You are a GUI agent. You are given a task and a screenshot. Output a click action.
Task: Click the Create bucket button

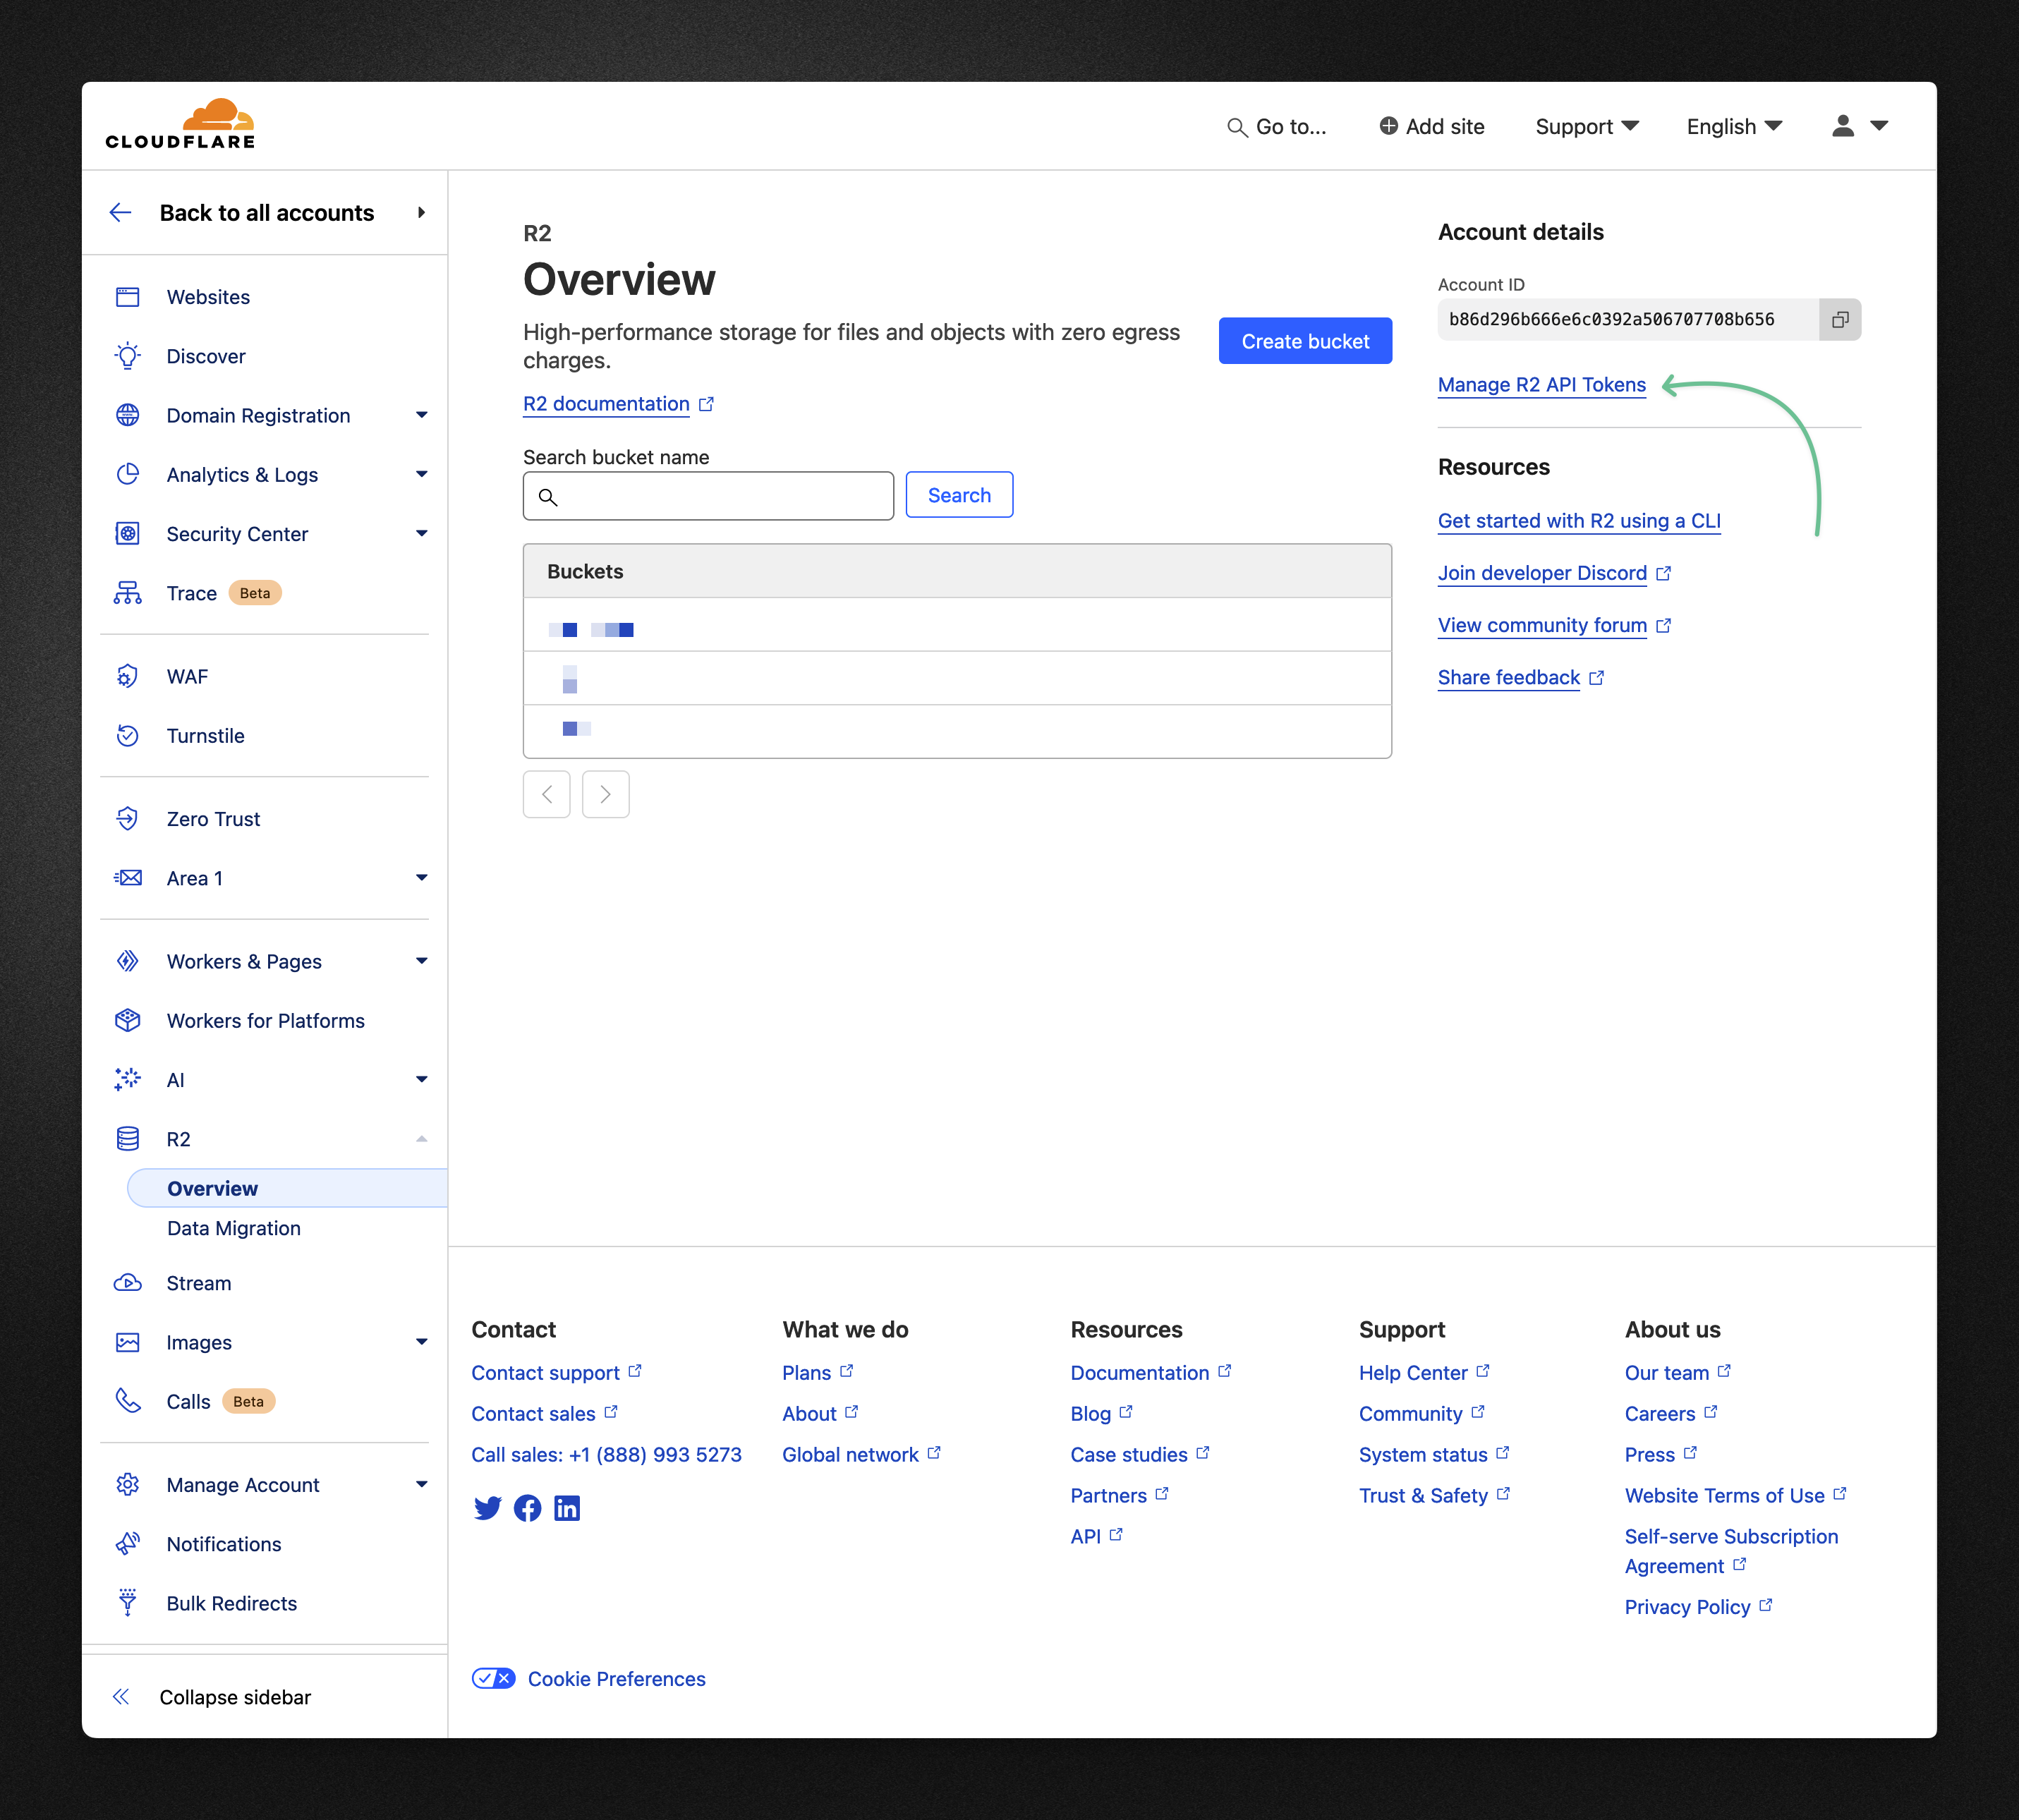pyautogui.click(x=1305, y=341)
